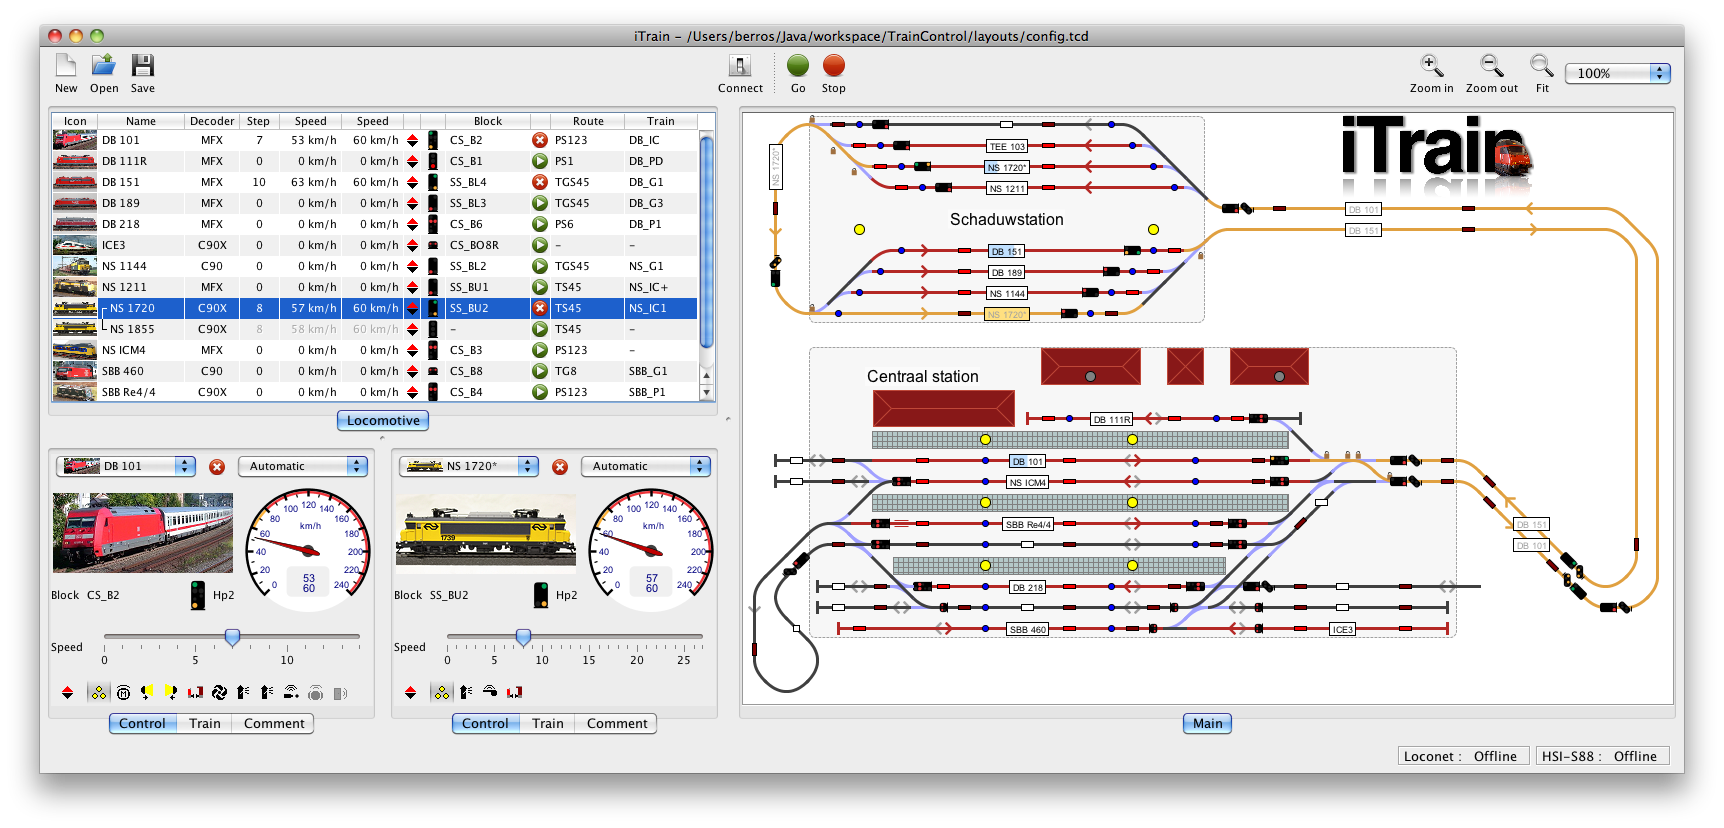The width and height of the screenshot is (1724, 828).
Task: Click the green route icon in ICE3 row
Action: 540,245
